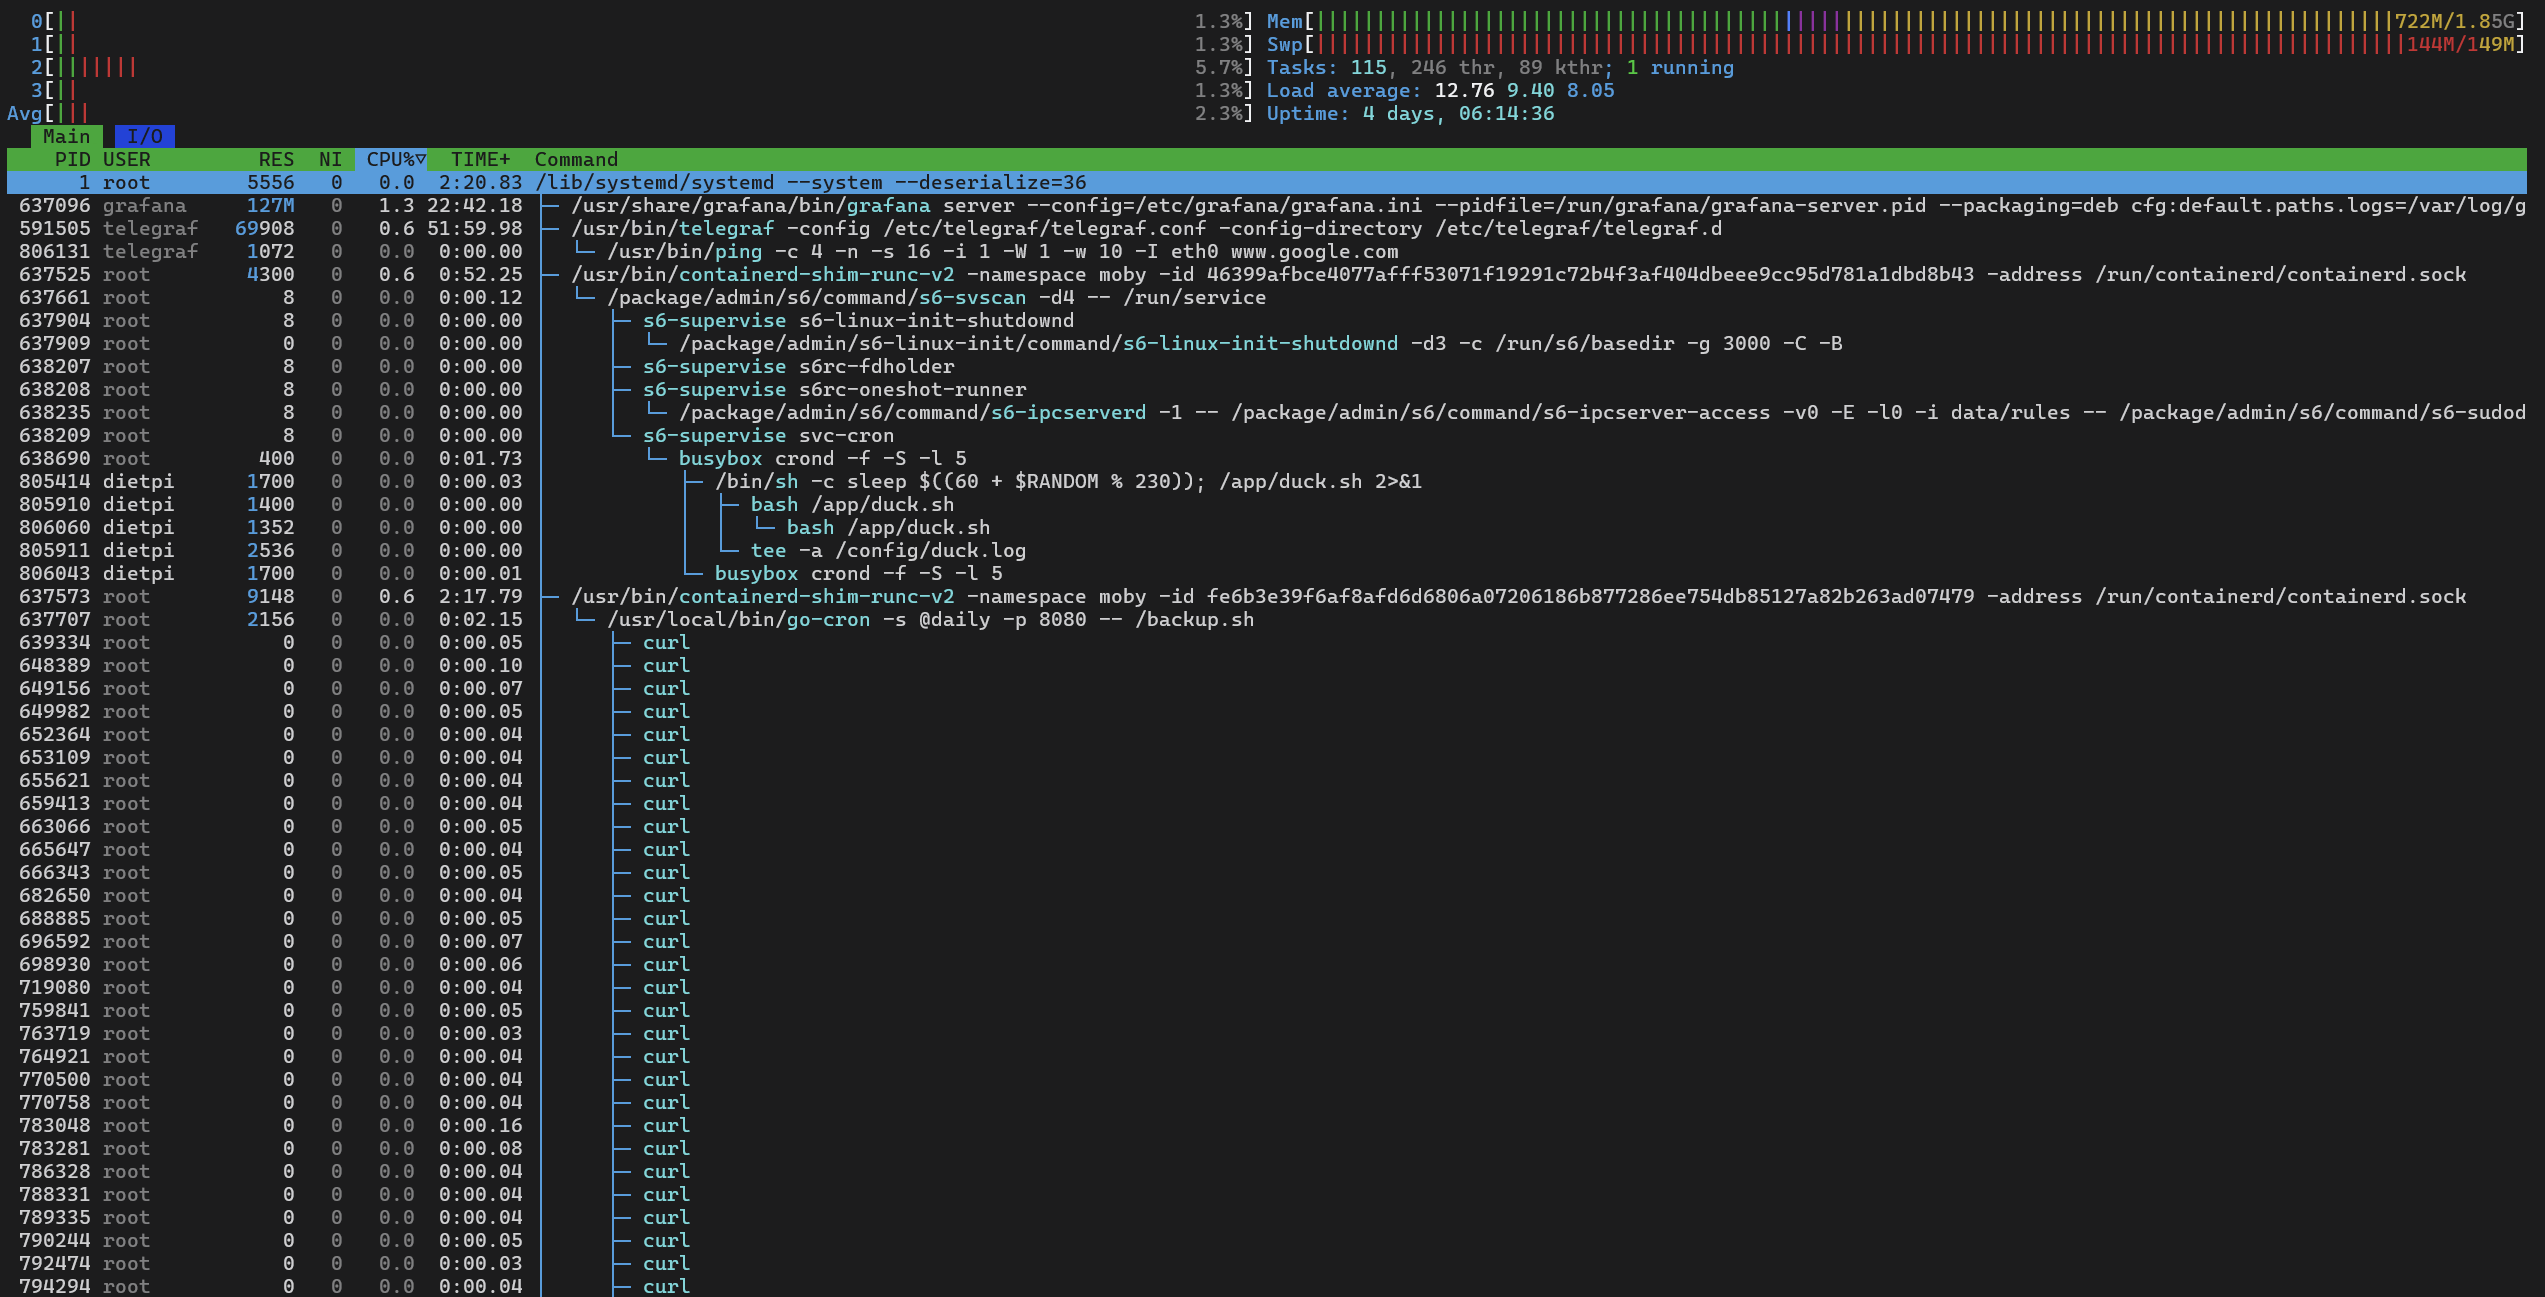This screenshot has height=1297, width=2545.
Task: Select curl process PID 790244
Action: point(1267,1240)
